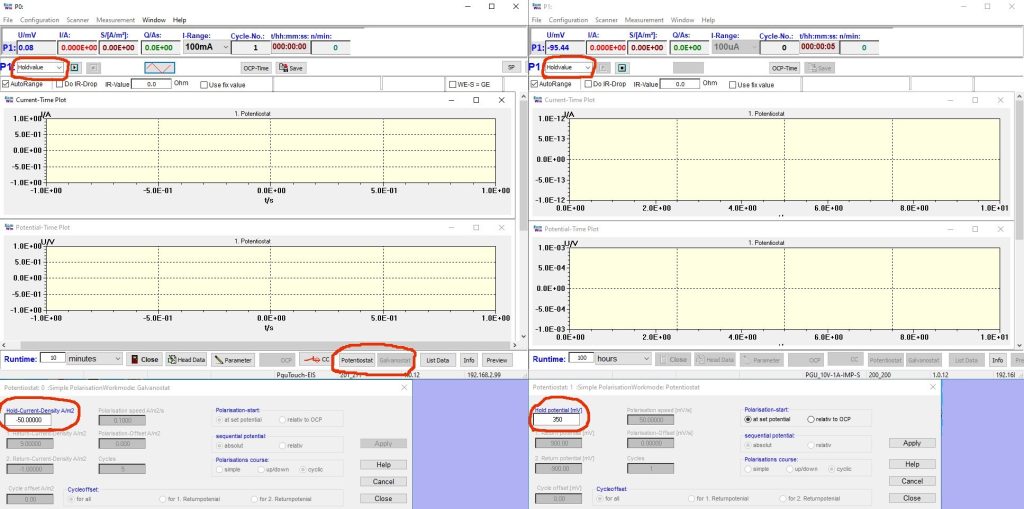The height and width of the screenshot is (509, 1024).
Task: Click the Runtime value field in P0
Action: pyautogui.click(x=52, y=358)
